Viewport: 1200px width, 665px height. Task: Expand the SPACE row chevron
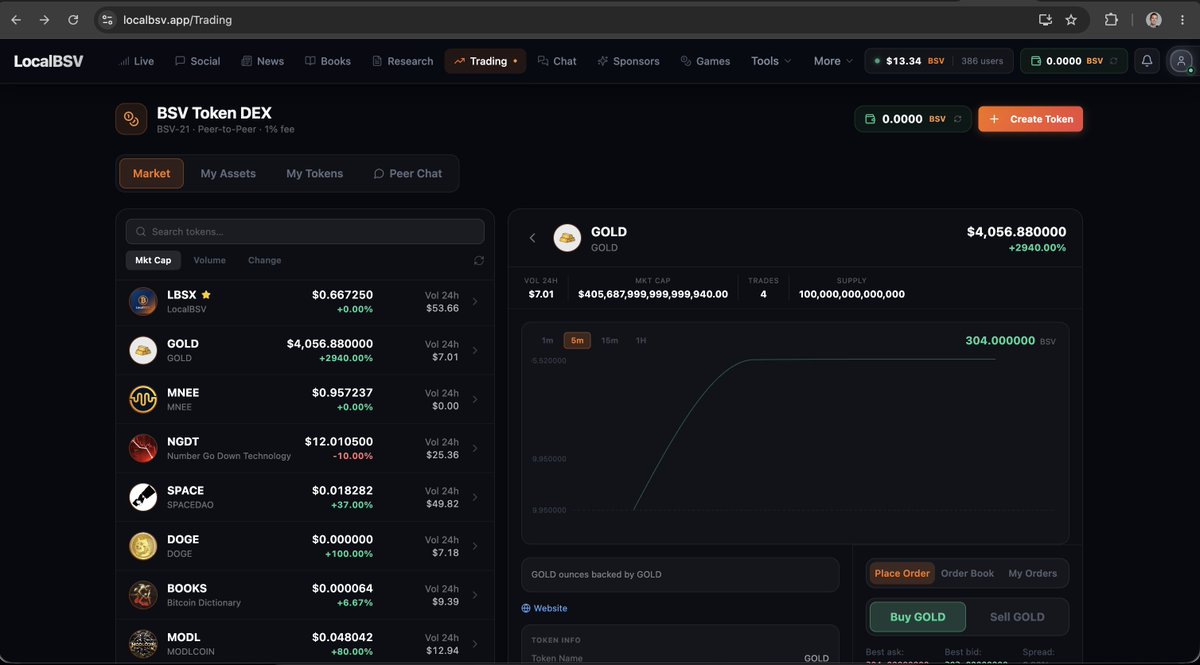[x=475, y=497]
